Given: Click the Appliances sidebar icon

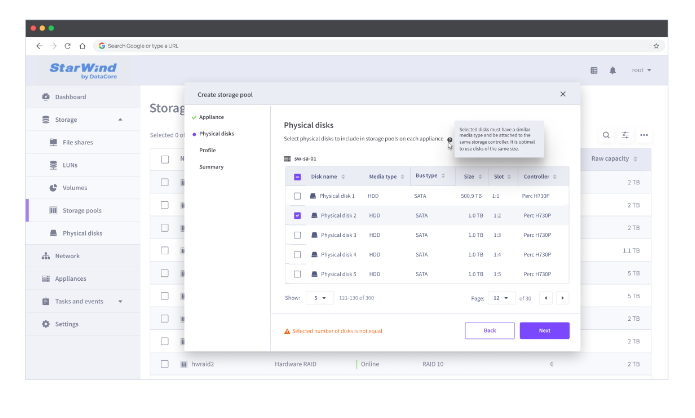Looking at the screenshot, I should (x=46, y=278).
